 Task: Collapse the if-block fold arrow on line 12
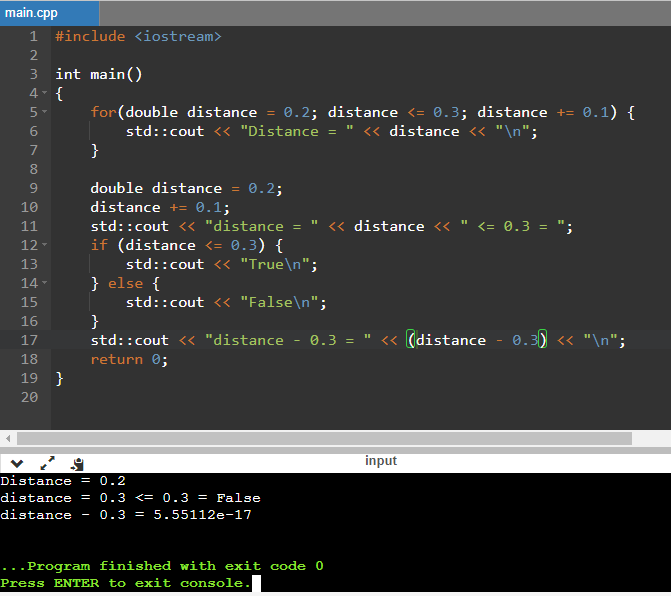45,245
